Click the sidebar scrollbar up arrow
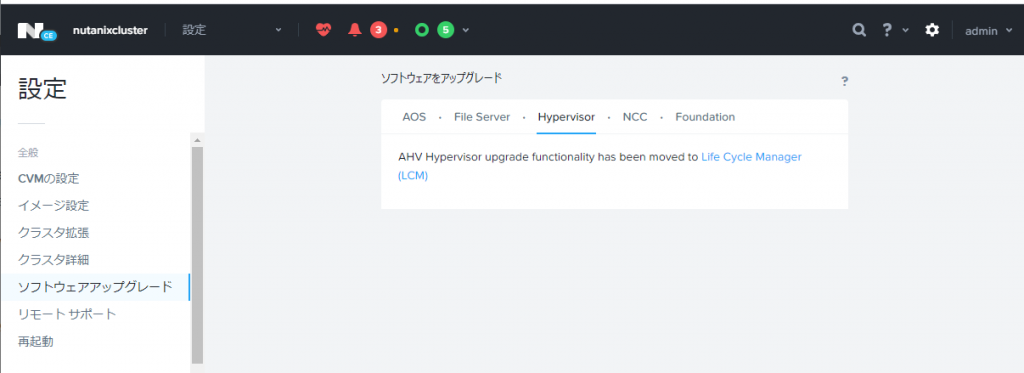The width and height of the screenshot is (1024, 373). (x=197, y=140)
